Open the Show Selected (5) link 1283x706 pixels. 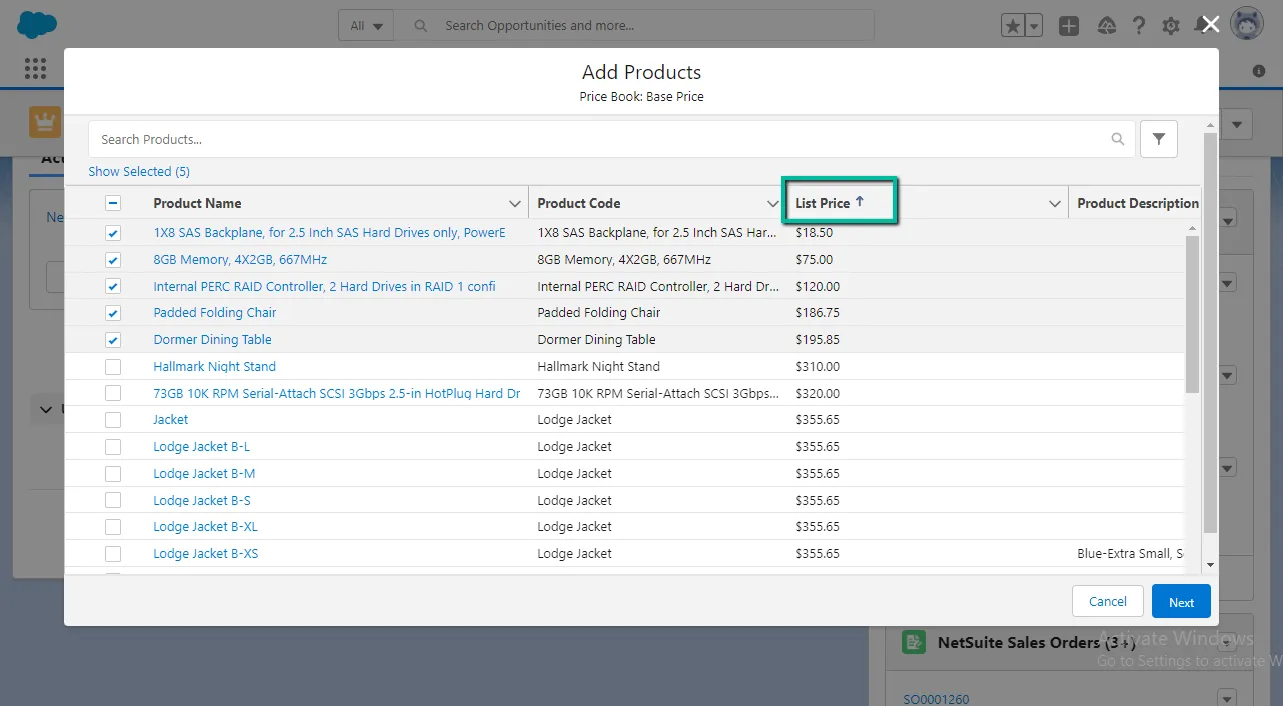coord(139,171)
